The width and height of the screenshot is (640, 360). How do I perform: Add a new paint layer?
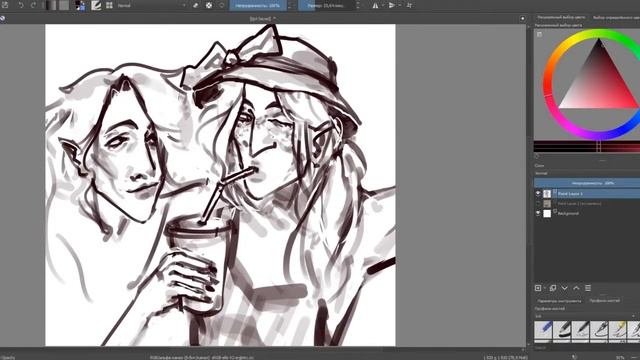pyautogui.click(x=538, y=288)
